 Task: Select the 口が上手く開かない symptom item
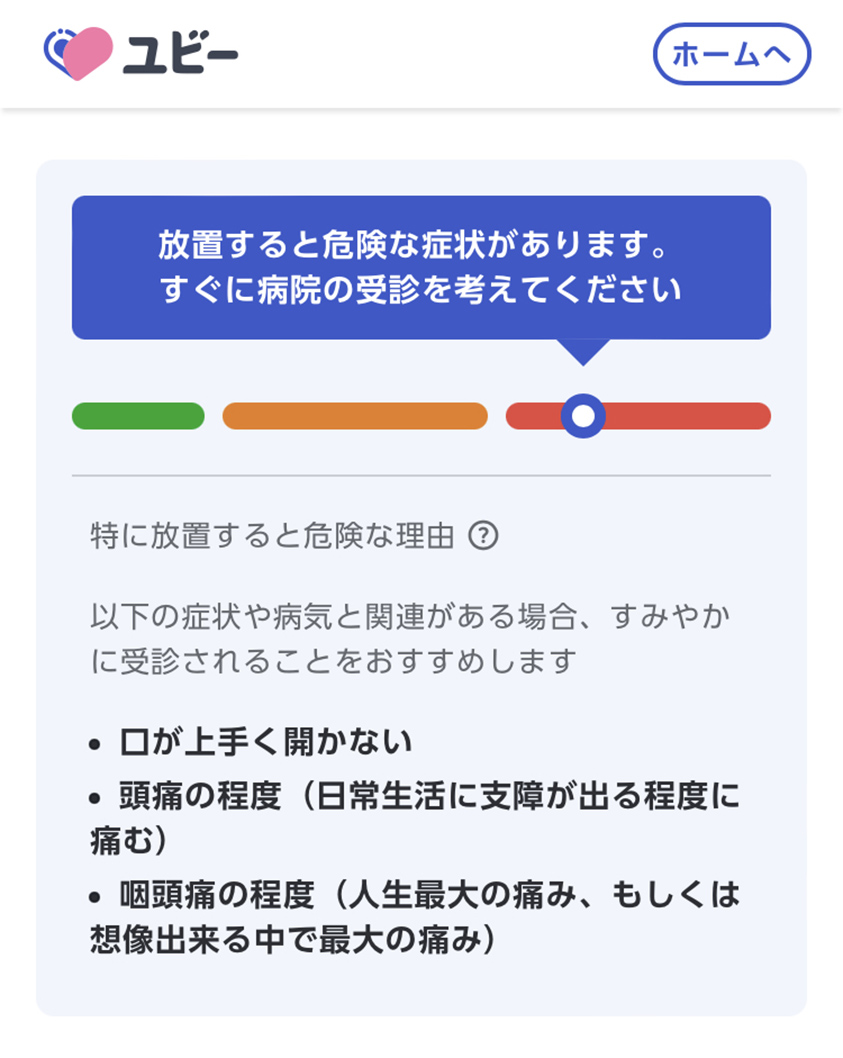(x=265, y=742)
